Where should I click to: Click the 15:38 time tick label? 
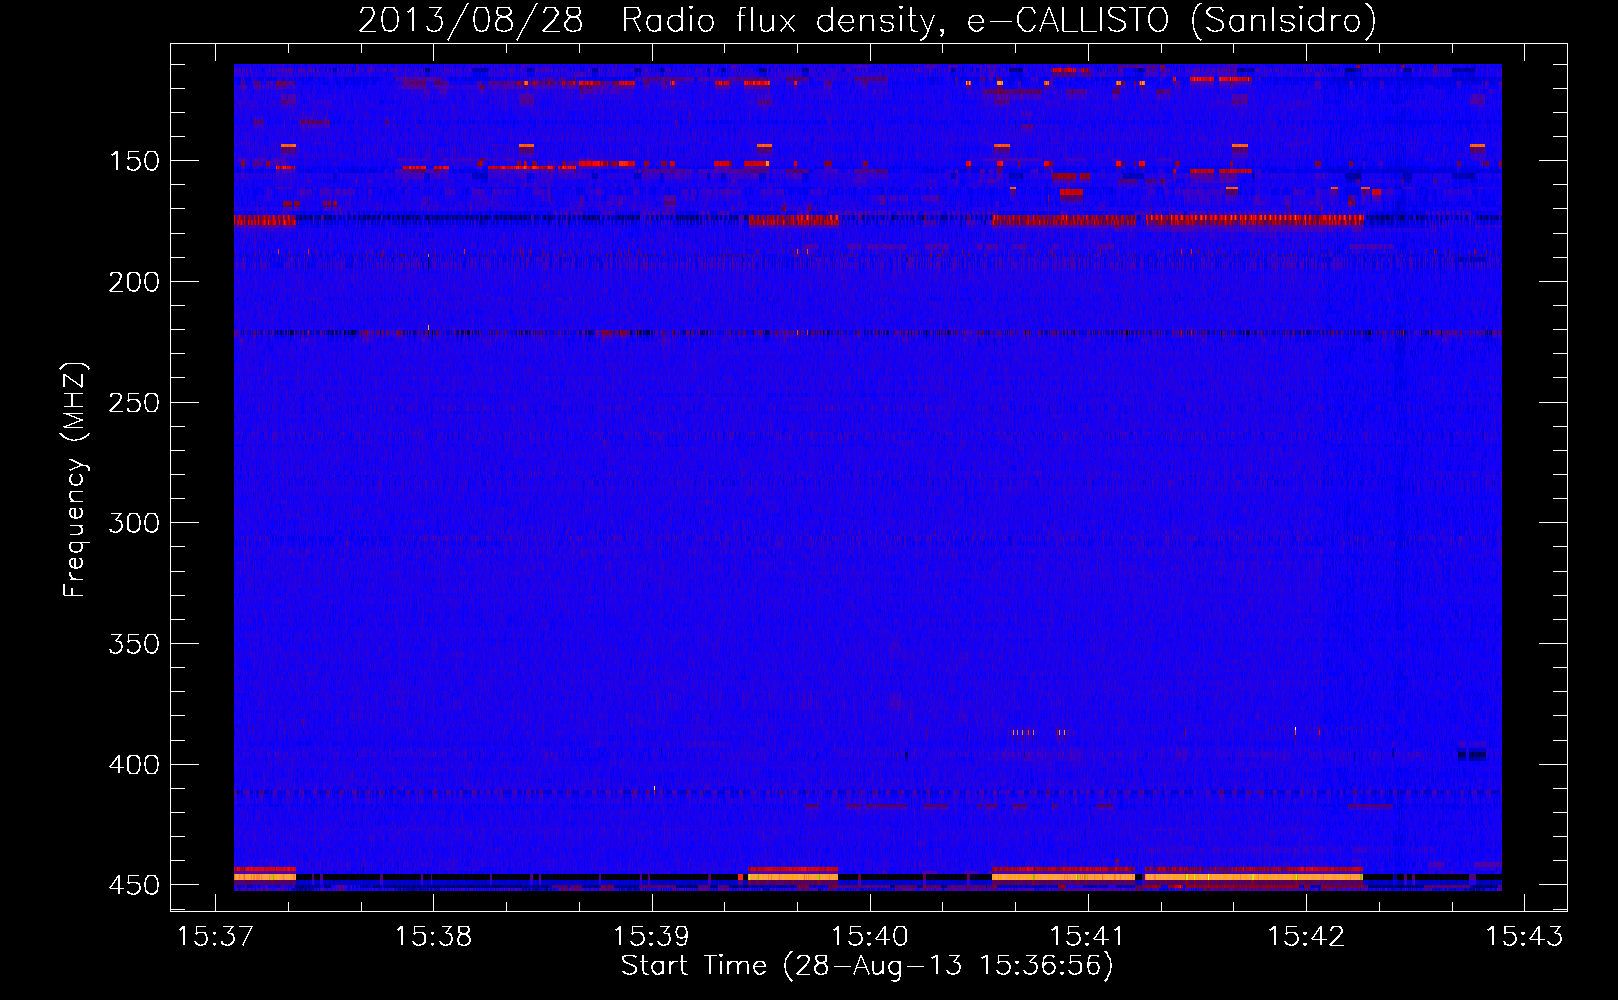(x=433, y=936)
